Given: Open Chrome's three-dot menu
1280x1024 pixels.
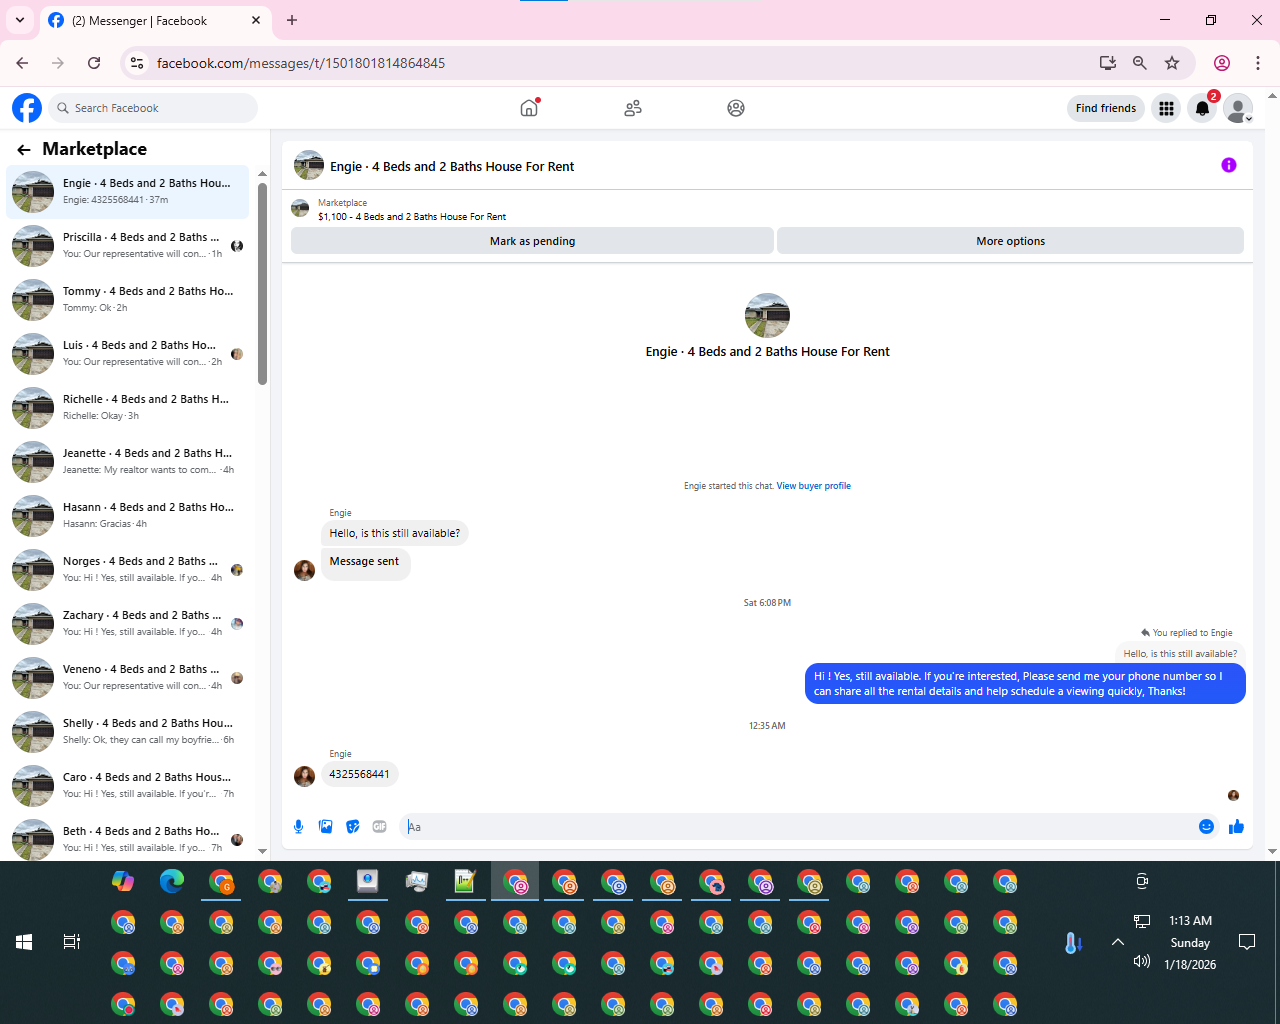Looking at the screenshot, I should coord(1258,63).
